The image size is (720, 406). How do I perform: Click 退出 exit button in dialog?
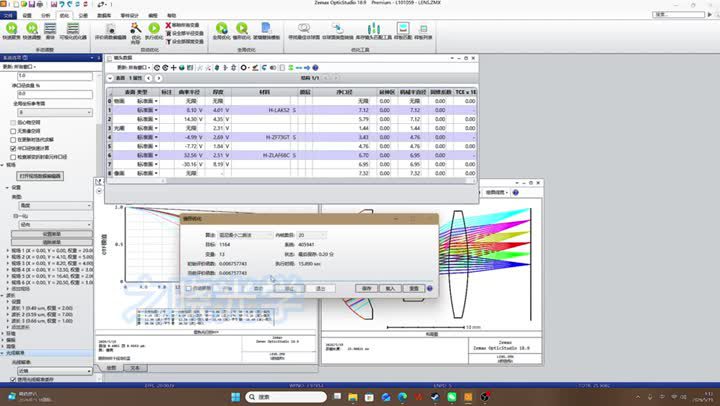click(x=321, y=288)
